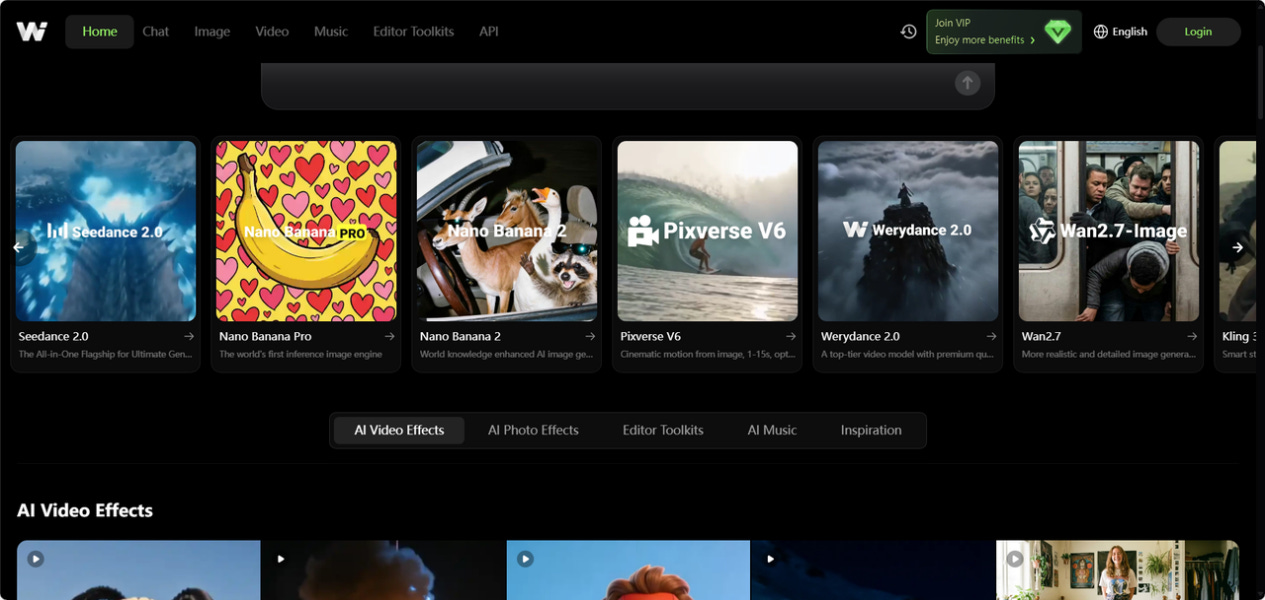Screen dimensions: 1265x600
Task: Click the arrow next to Seedance 2.0 title
Action: pos(189,337)
